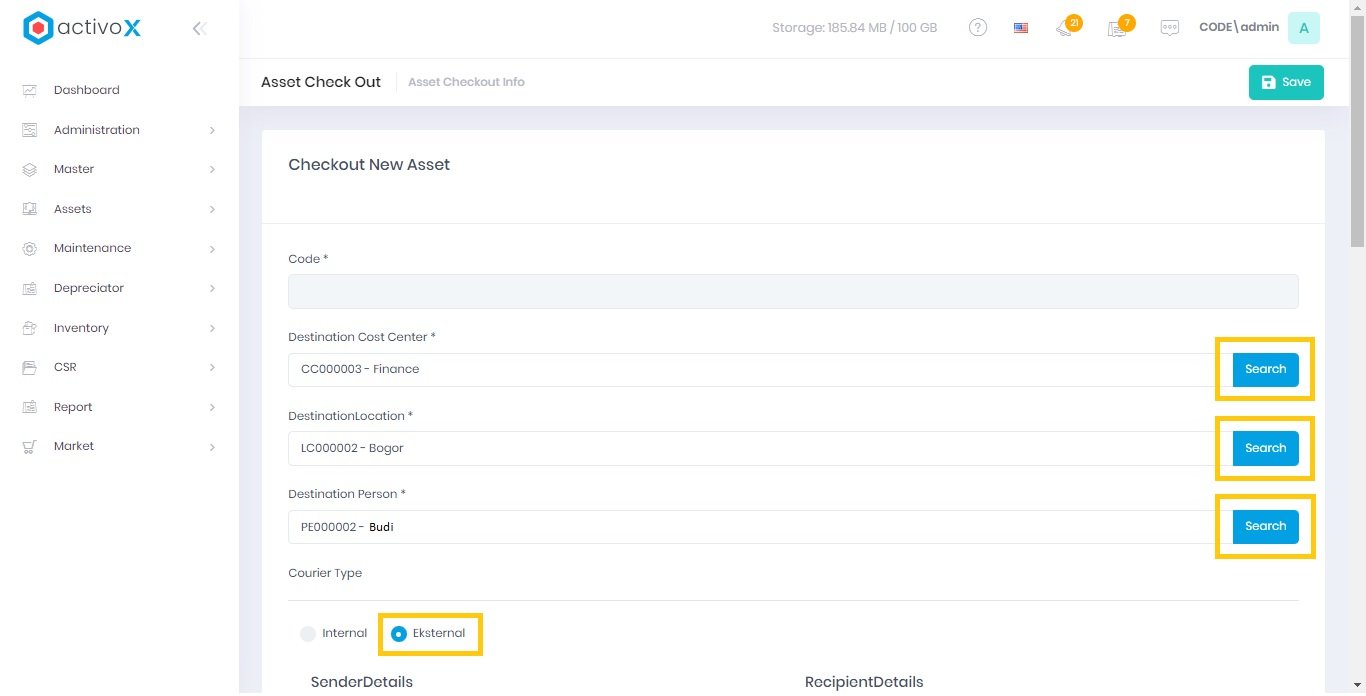Click the activoX logo
This screenshot has width=1366, height=696.
click(x=82, y=28)
